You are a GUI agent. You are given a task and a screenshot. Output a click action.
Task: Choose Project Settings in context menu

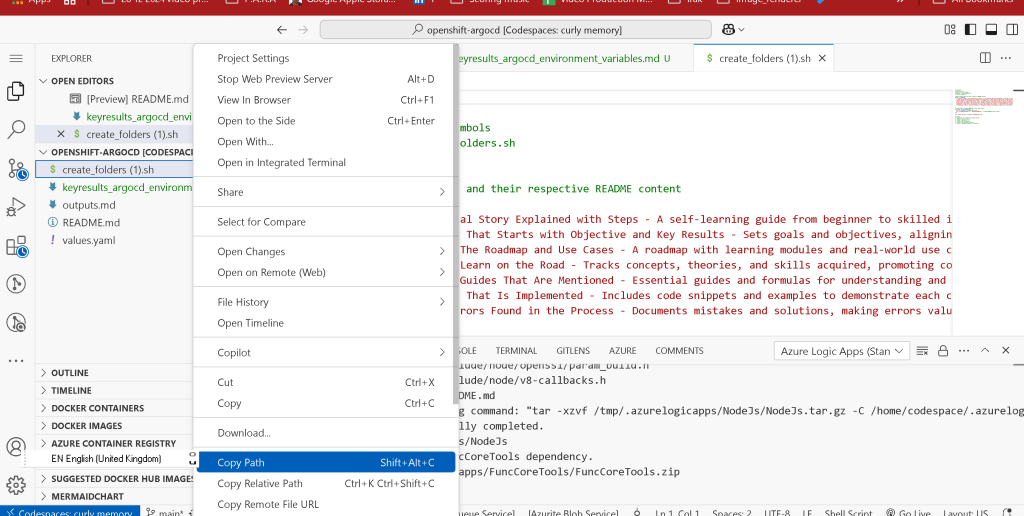324,58
